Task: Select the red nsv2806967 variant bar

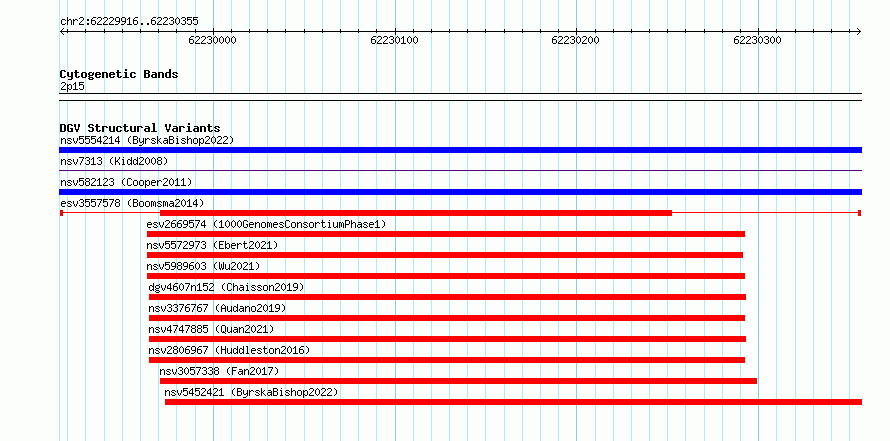Action: pos(447,360)
